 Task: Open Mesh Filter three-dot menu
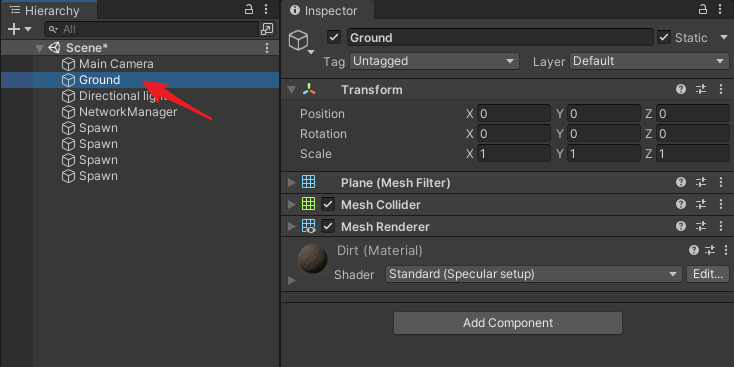(x=721, y=182)
